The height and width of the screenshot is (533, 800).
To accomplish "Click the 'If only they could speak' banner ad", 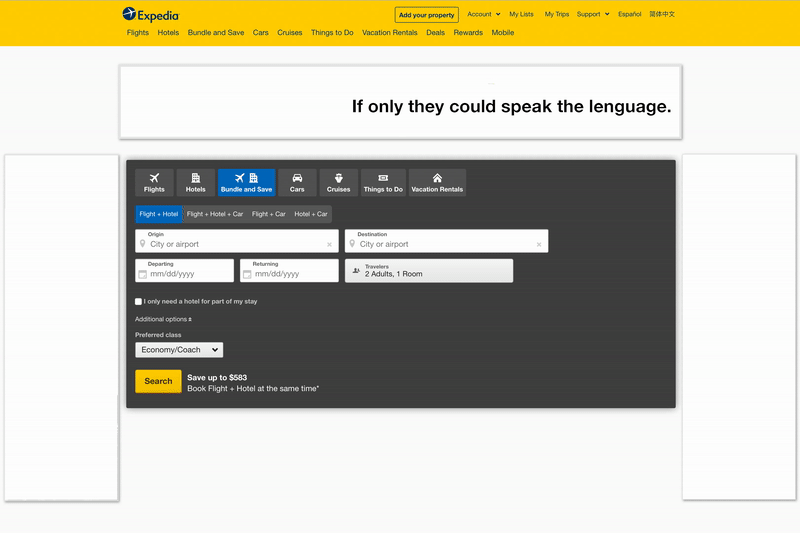I will [x=401, y=102].
